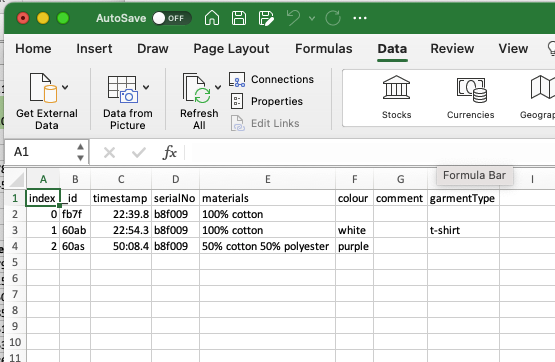Click the Save floppy disk icon

click(239, 18)
